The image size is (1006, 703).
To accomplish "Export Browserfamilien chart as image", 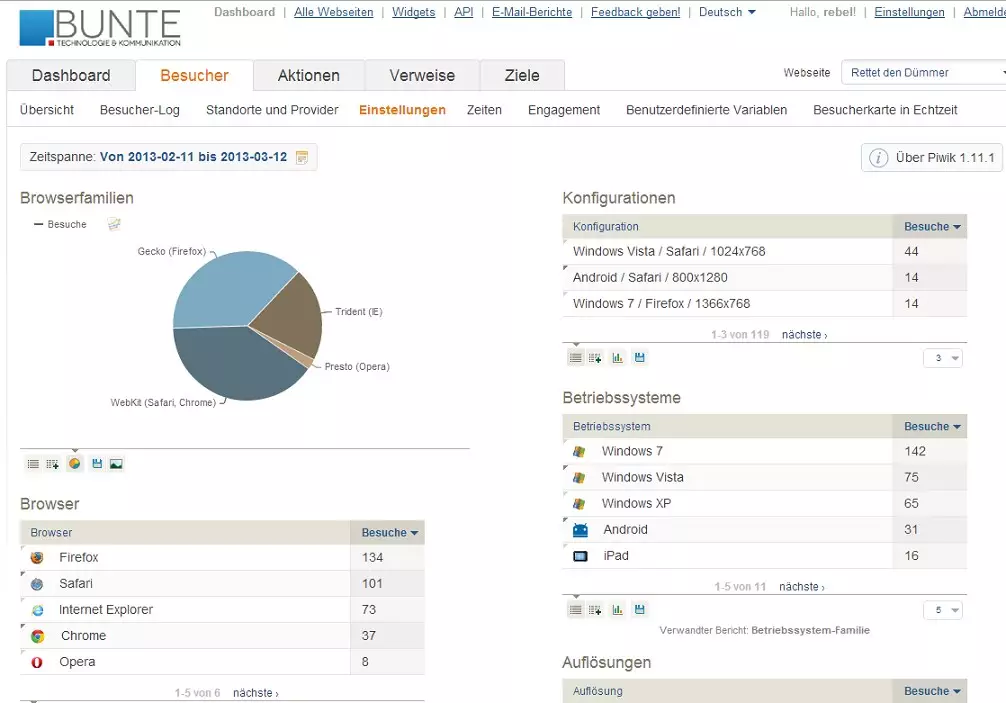I will coord(116,464).
